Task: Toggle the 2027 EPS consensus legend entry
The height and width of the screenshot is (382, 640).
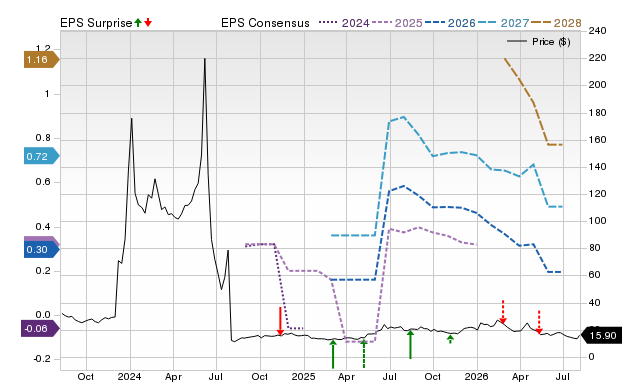Action: 503,23
